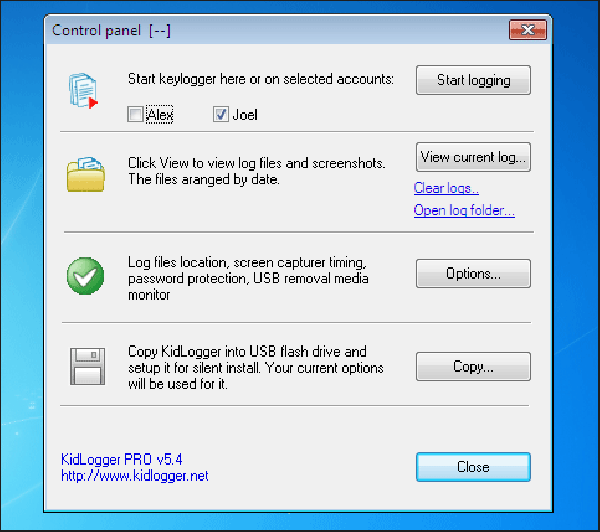This screenshot has height=532, width=600.
Task: Enable the Alex account checkbox
Action: pos(135,114)
